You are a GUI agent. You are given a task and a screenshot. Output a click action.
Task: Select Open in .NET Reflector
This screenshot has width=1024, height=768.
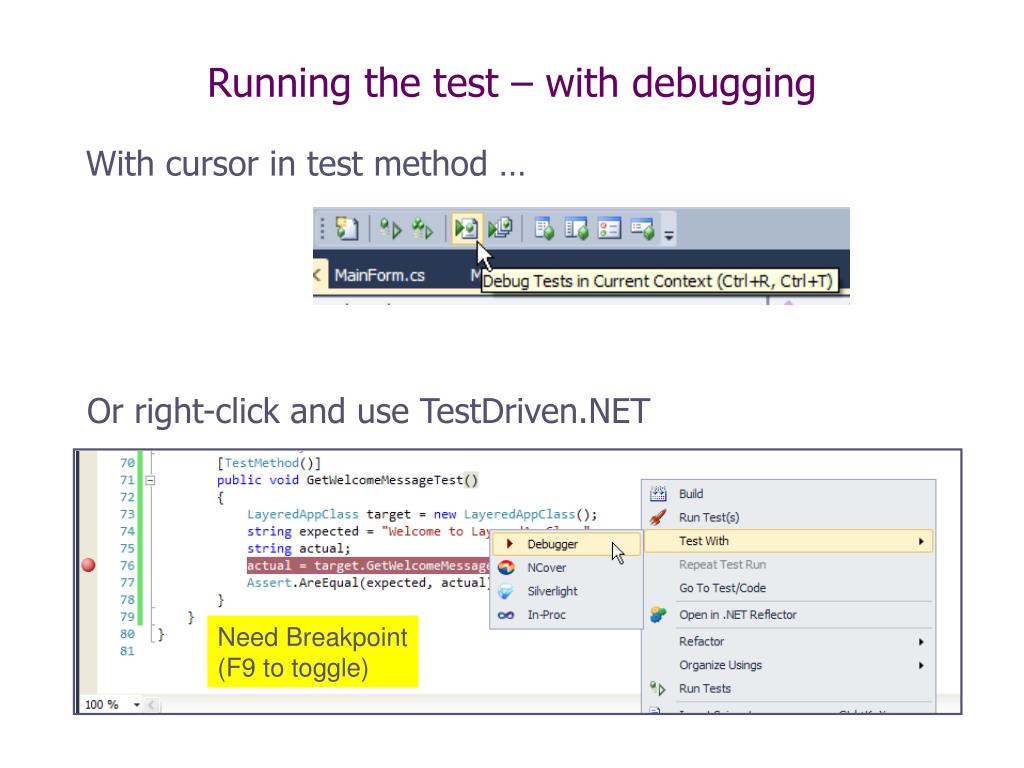point(790,615)
